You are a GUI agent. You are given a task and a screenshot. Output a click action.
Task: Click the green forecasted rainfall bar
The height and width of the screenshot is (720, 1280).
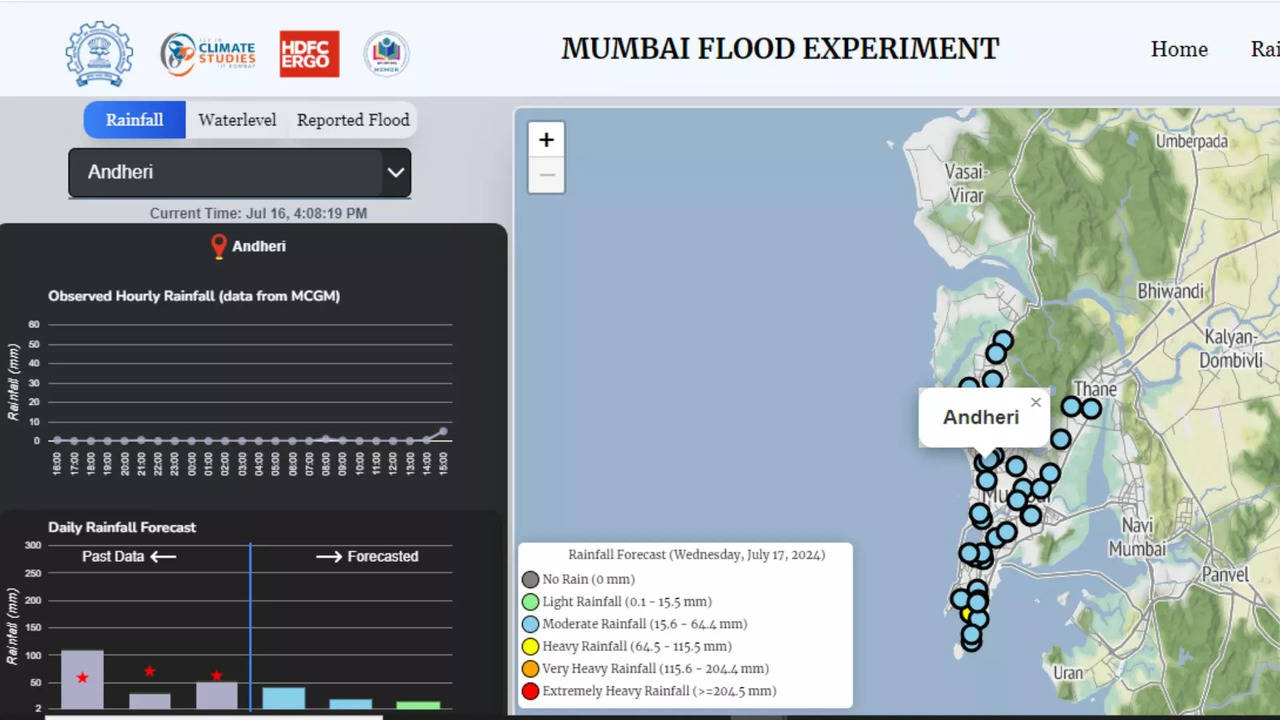(x=418, y=705)
